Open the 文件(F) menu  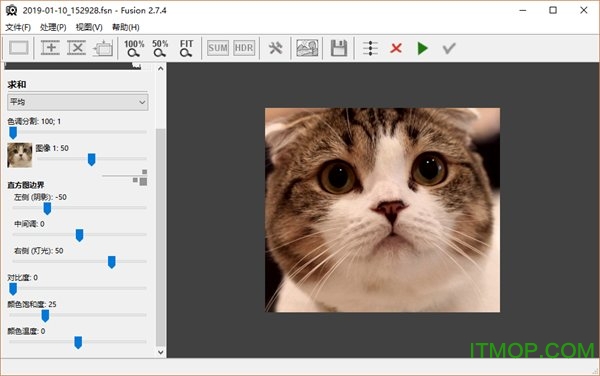tap(18, 27)
